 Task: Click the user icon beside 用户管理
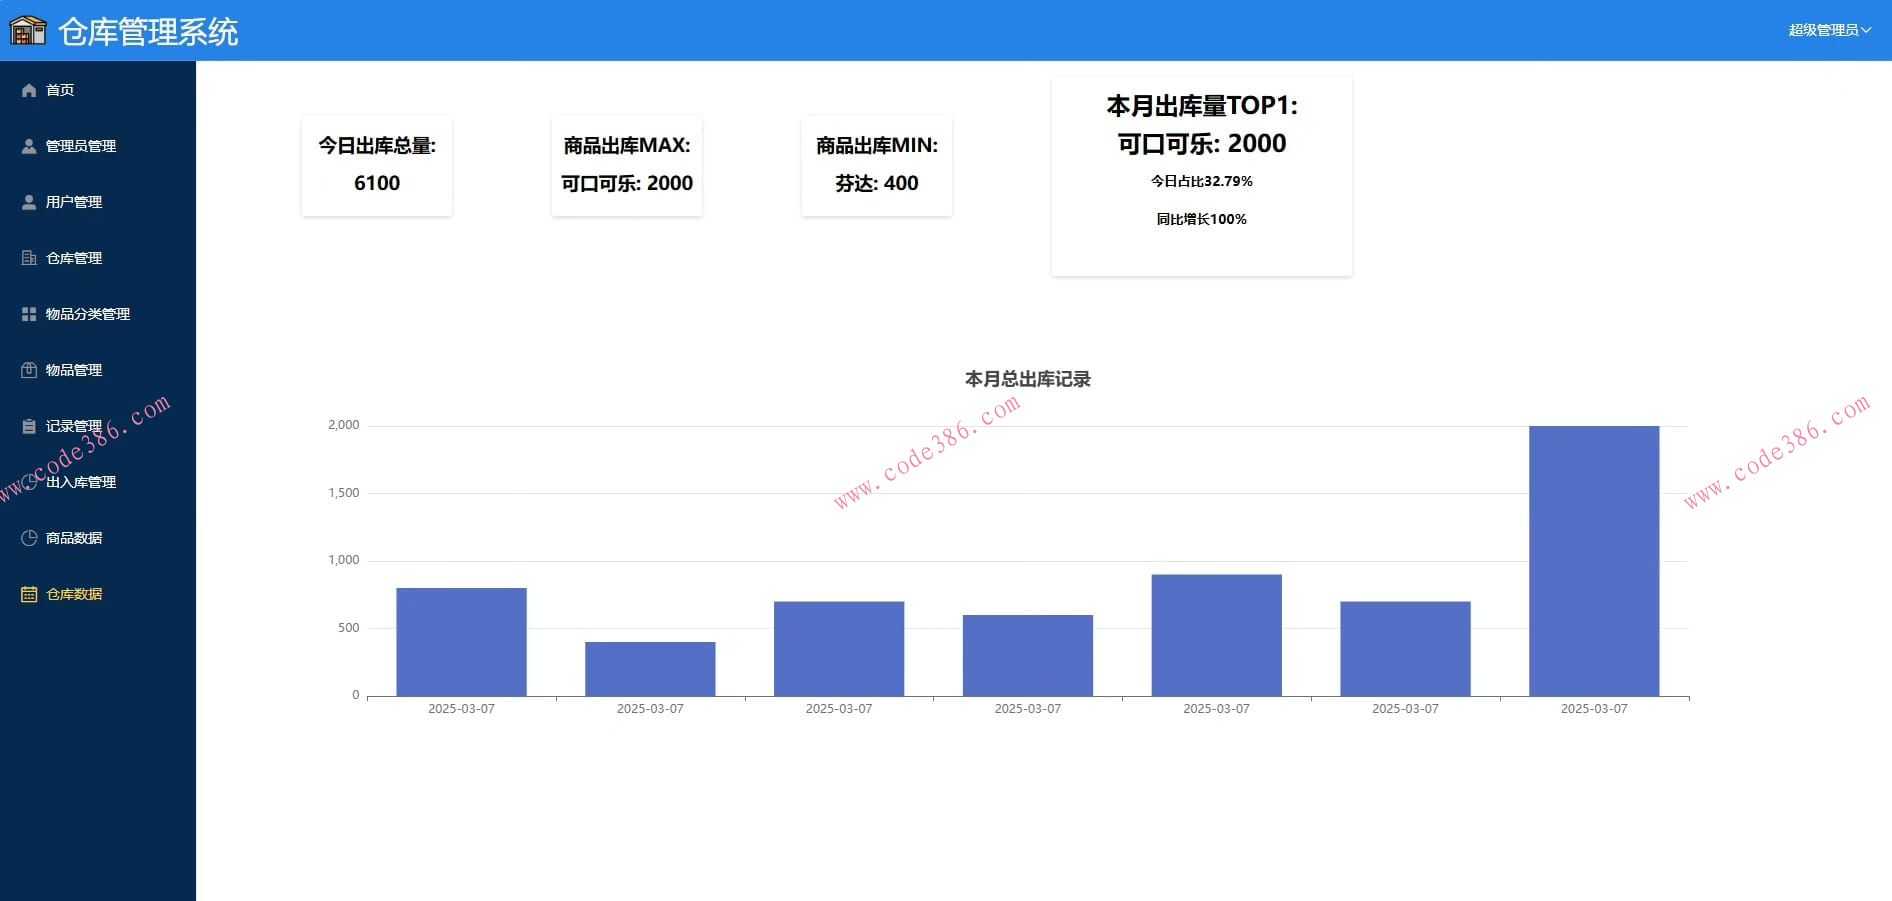(x=29, y=202)
